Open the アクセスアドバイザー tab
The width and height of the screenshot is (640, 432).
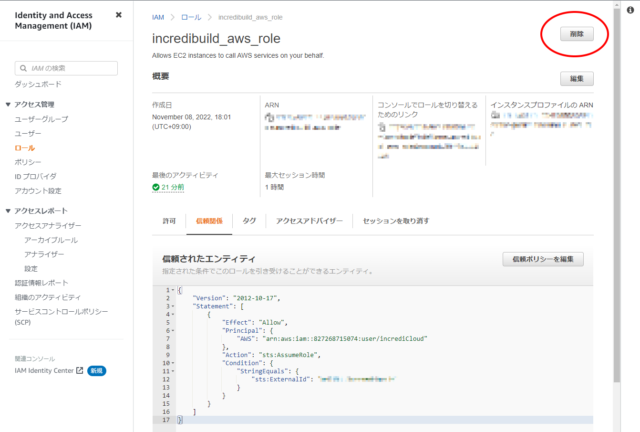tap(309, 221)
